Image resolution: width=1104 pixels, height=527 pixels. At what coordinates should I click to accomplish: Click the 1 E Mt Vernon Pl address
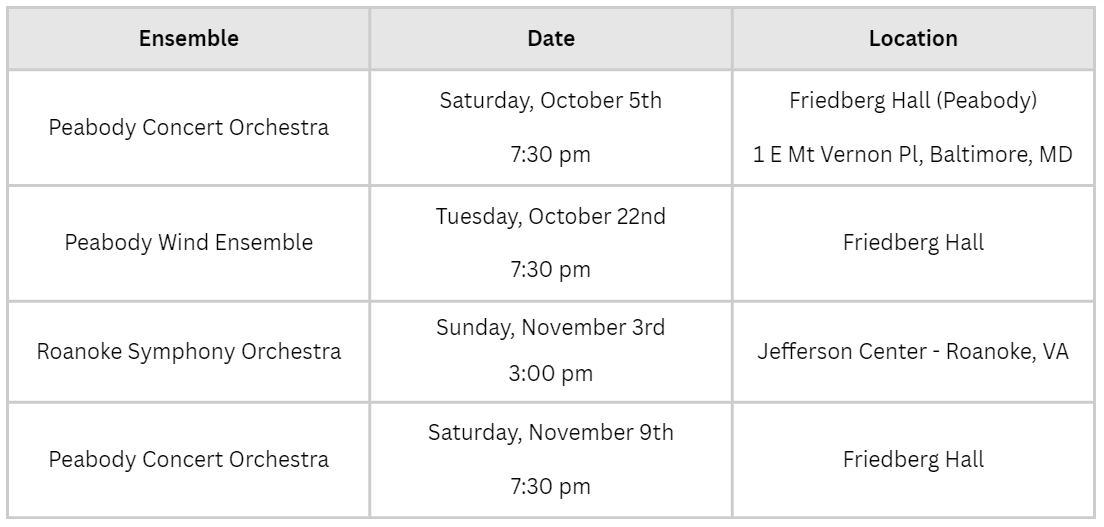click(x=913, y=154)
